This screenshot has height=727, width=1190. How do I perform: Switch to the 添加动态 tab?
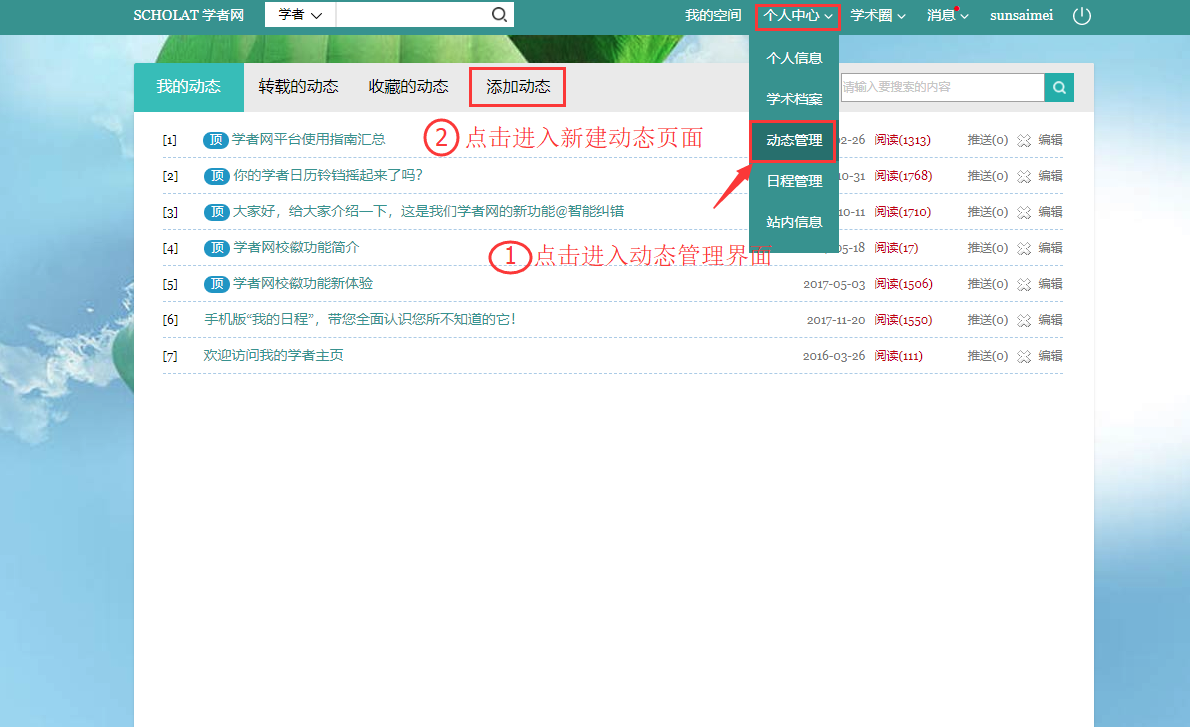pyautogui.click(x=518, y=87)
